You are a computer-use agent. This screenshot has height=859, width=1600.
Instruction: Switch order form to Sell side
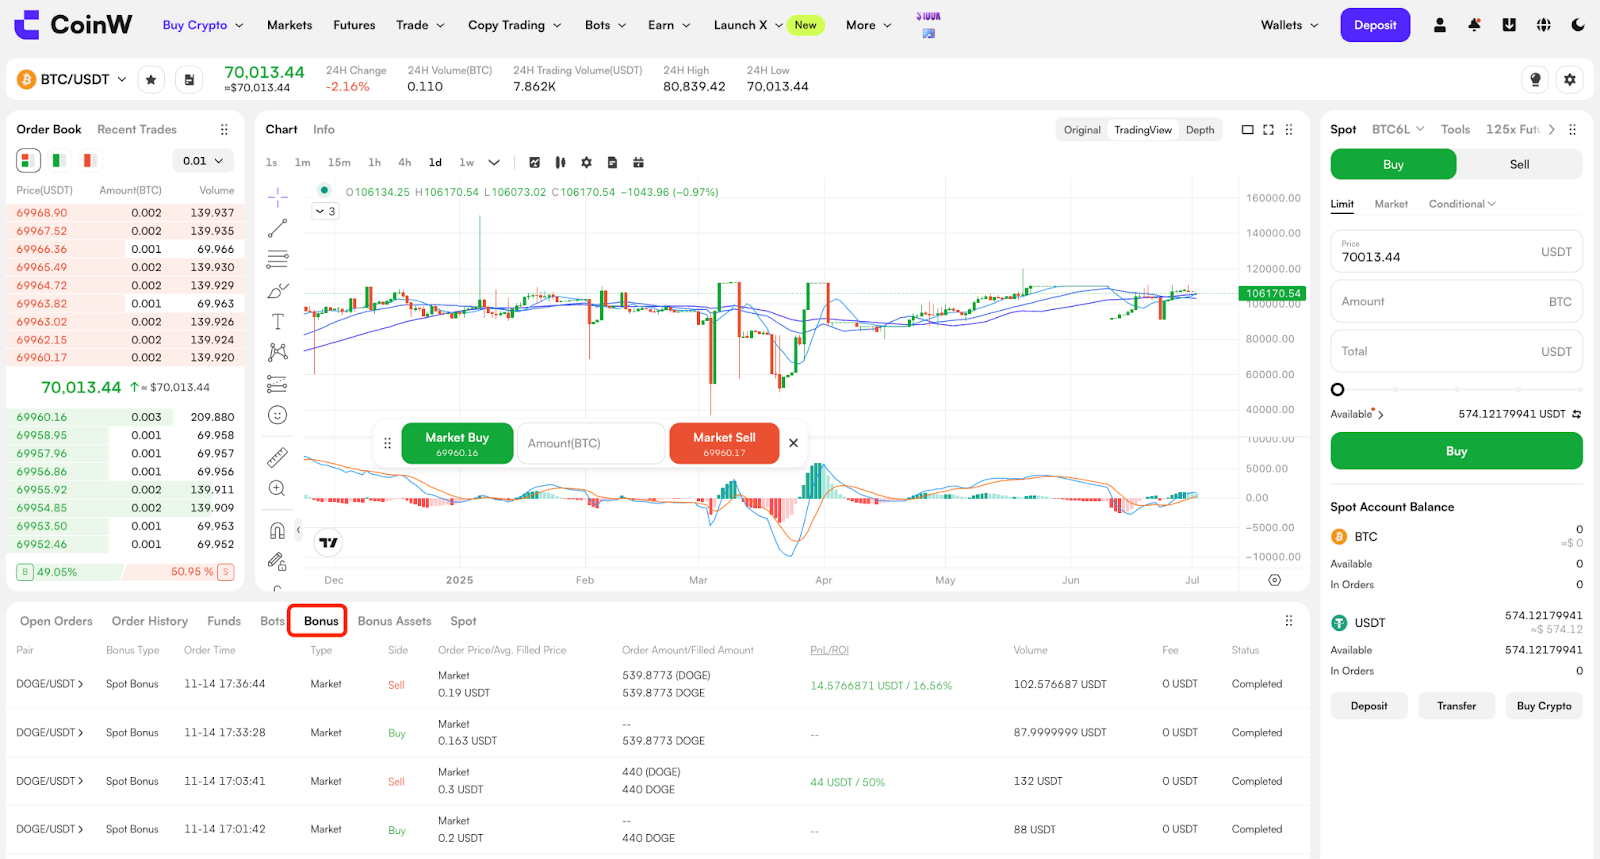pyautogui.click(x=1519, y=164)
